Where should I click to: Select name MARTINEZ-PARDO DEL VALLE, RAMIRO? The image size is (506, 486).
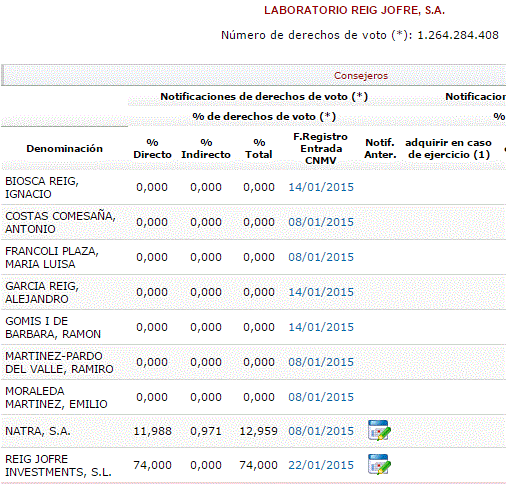click(59, 362)
